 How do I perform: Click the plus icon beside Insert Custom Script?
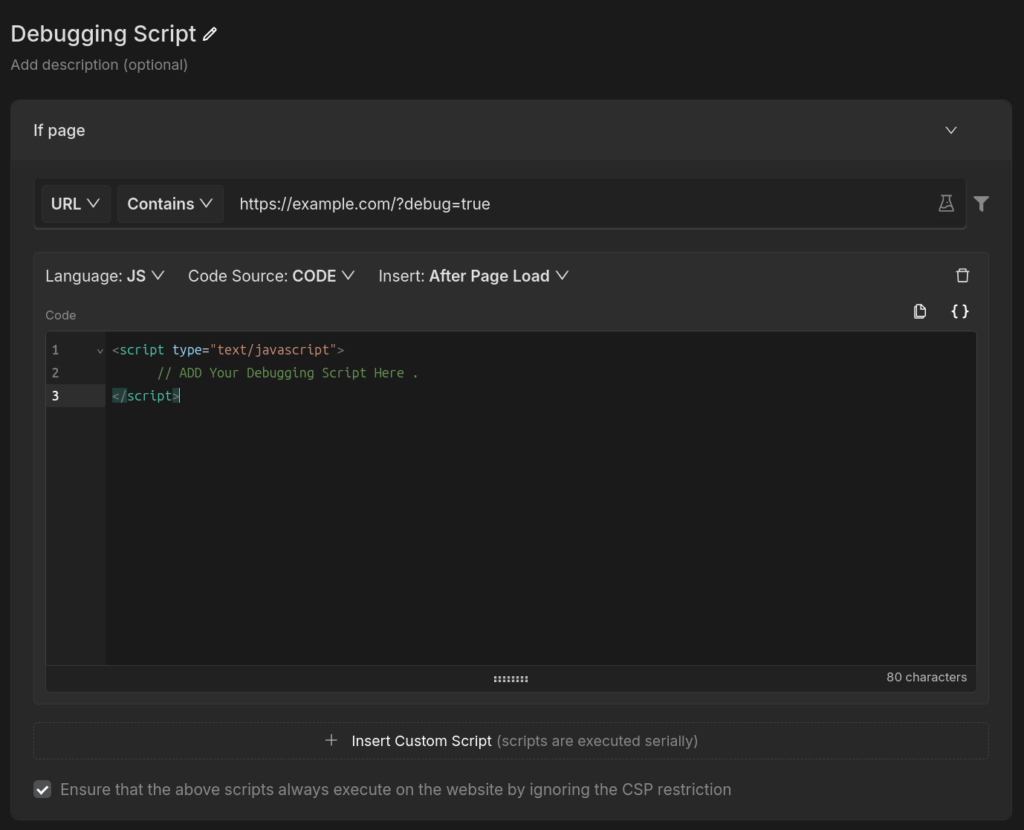point(331,741)
